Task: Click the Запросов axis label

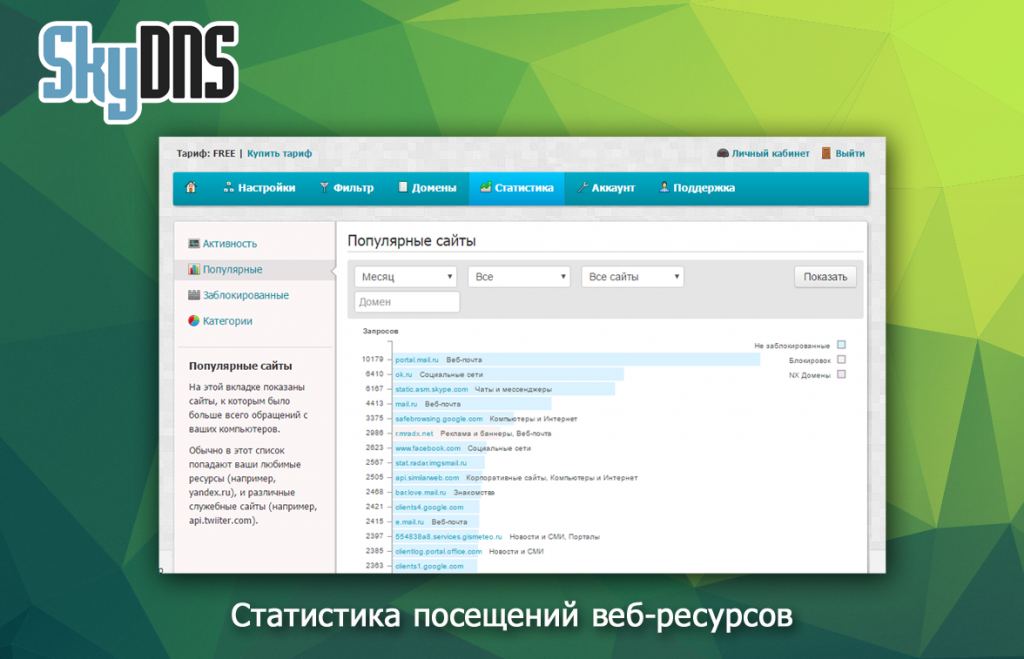Action: (x=381, y=331)
